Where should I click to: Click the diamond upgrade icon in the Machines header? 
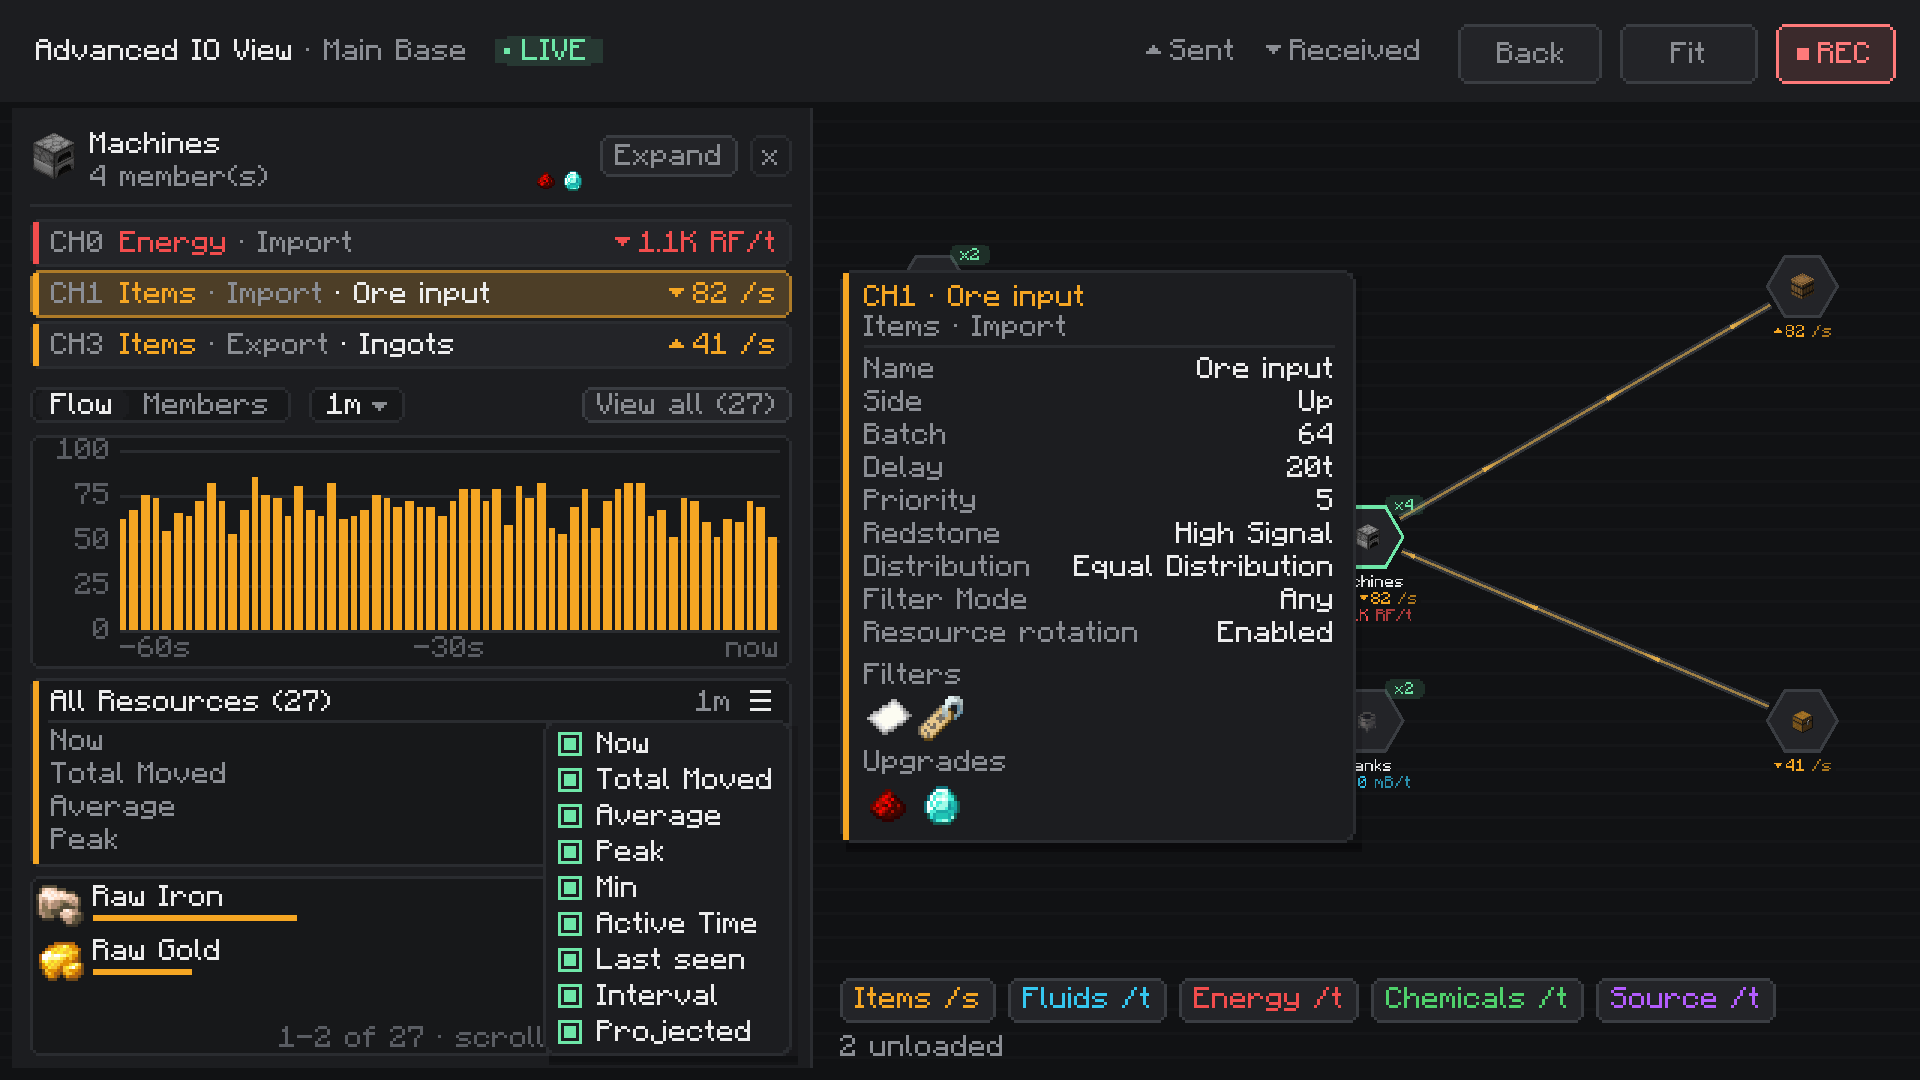(x=573, y=181)
